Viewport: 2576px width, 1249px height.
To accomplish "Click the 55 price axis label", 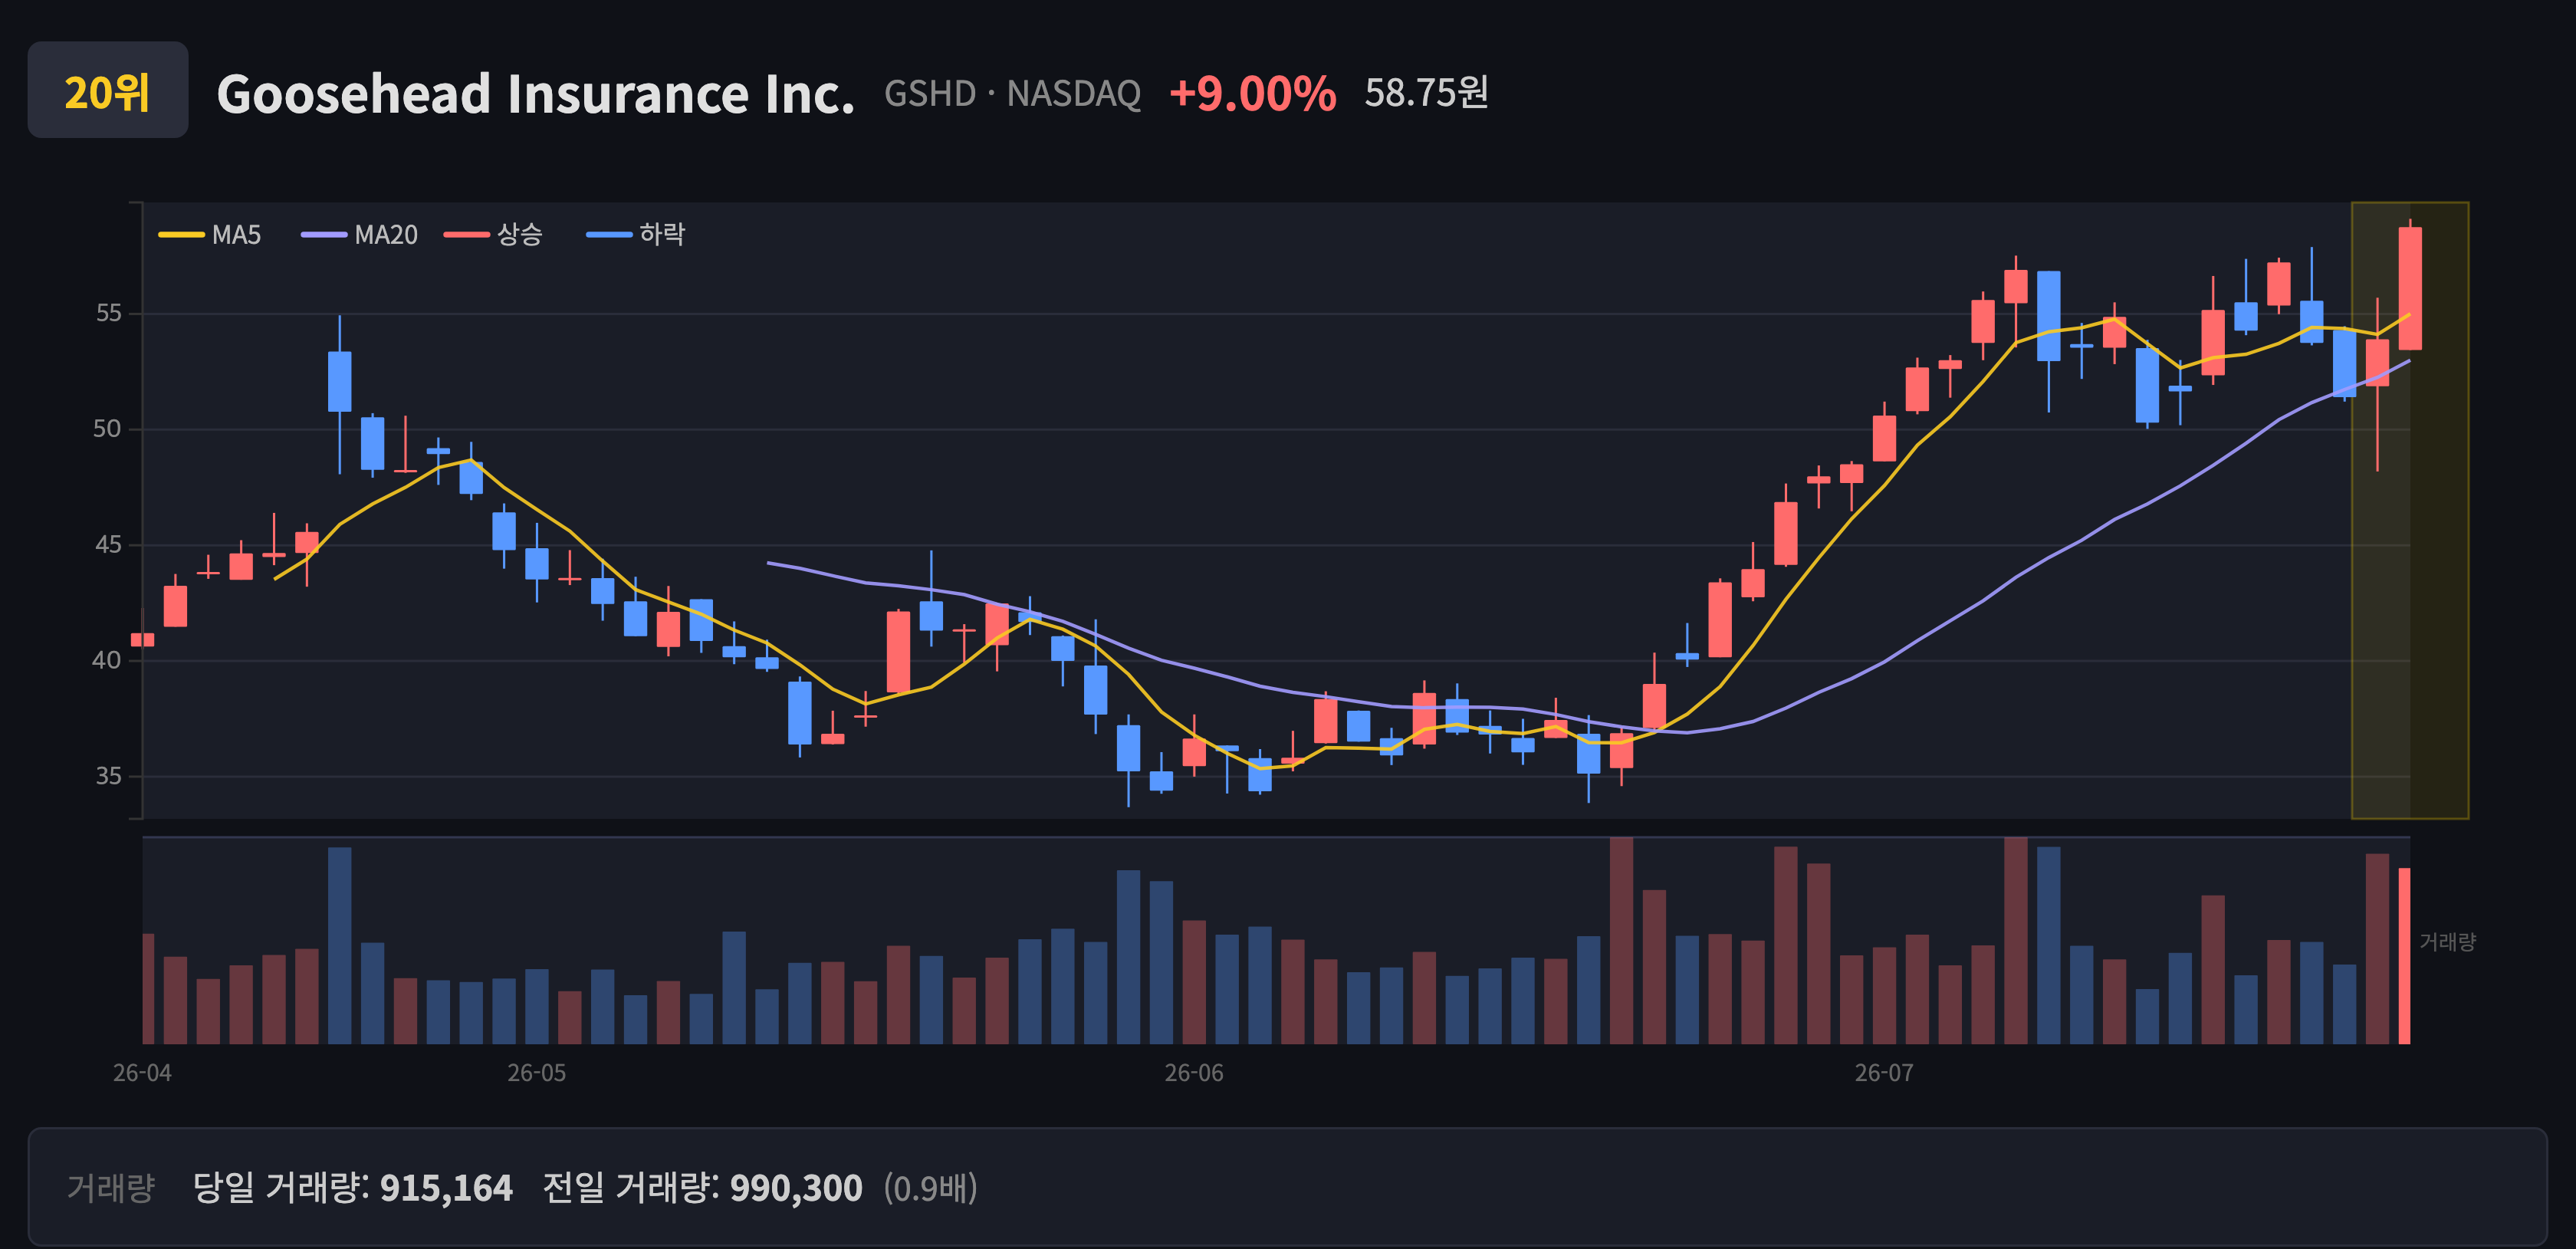I will (x=108, y=313).
